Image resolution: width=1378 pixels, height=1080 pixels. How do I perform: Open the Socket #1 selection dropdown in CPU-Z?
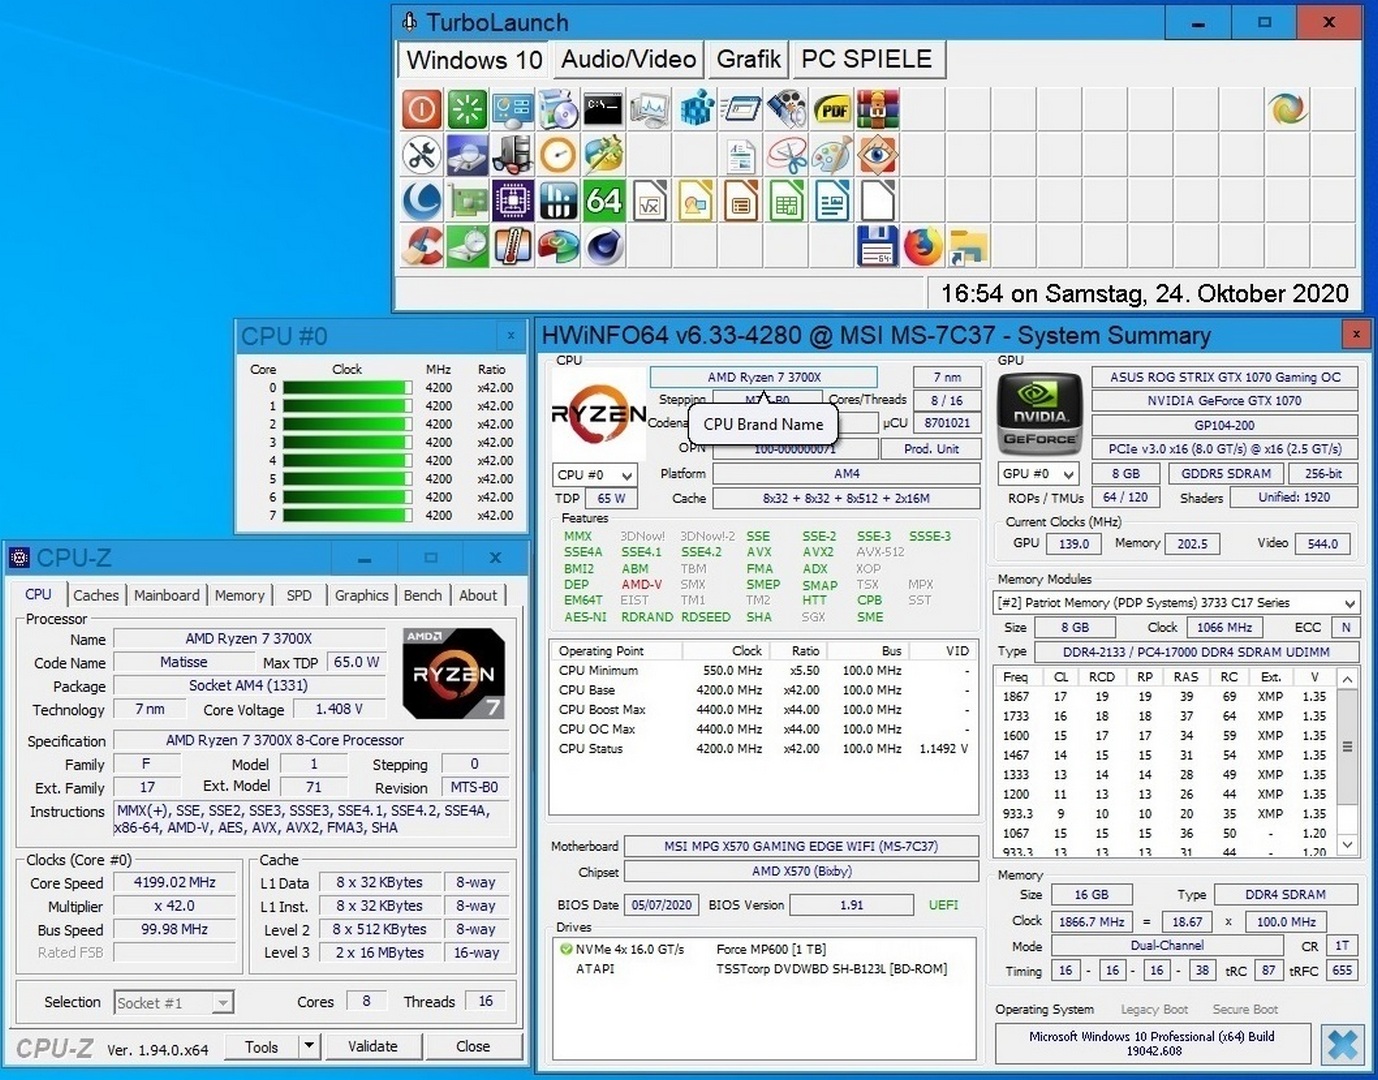click(173, 1002)
